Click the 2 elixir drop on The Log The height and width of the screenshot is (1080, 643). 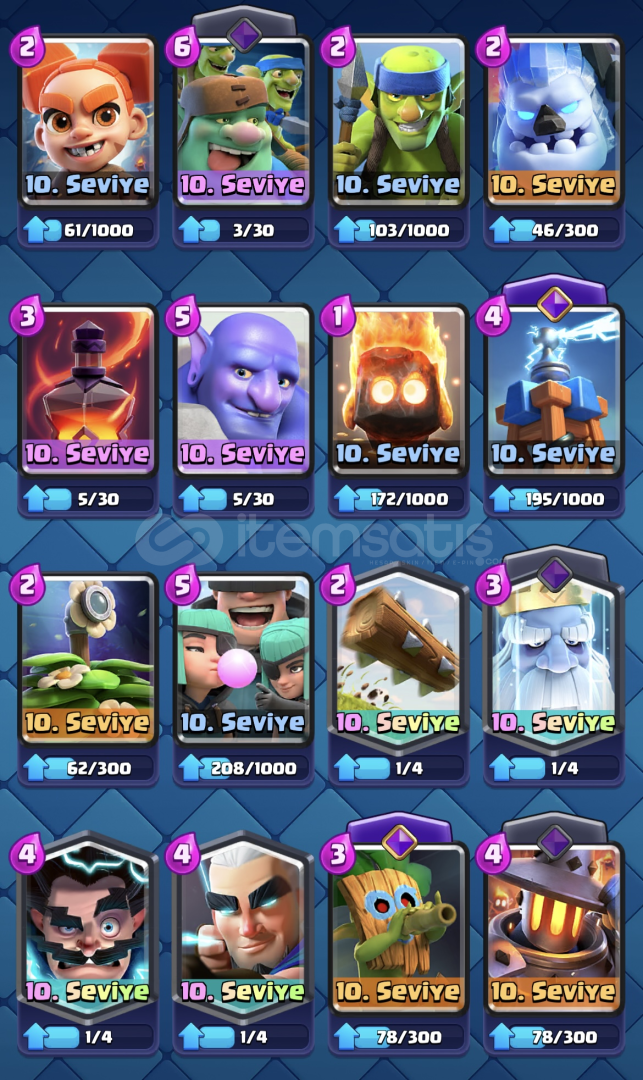(x=339, y=585)
